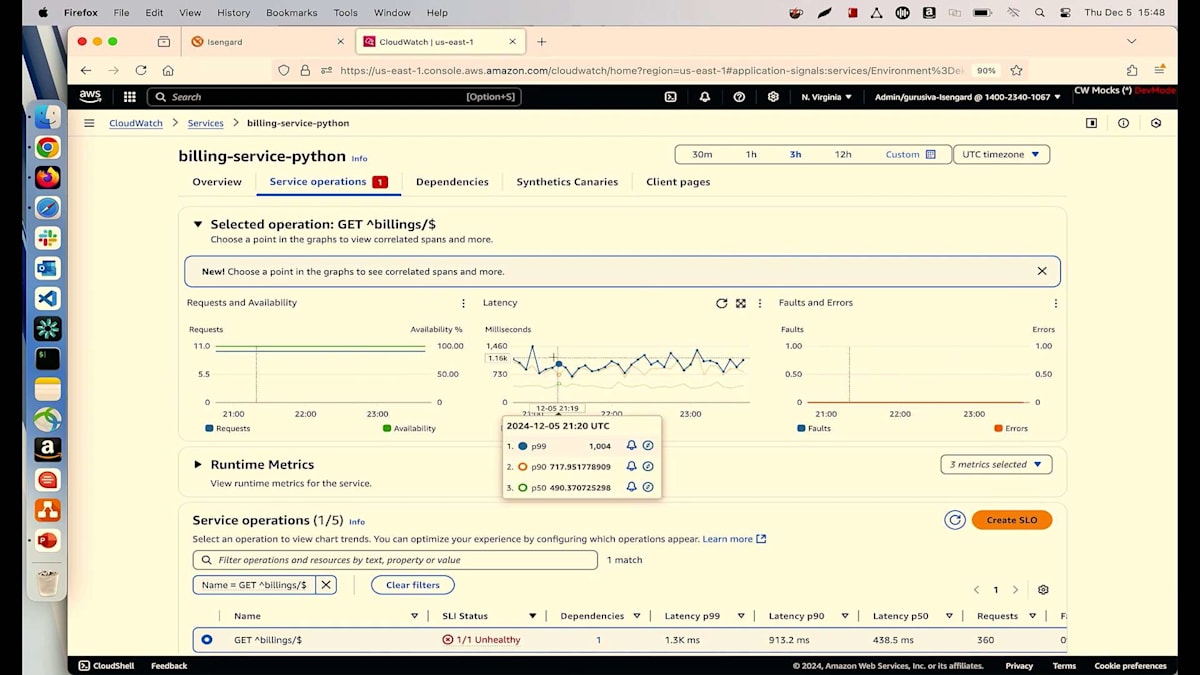This screenshot has width=1200, height=675.
Task: Switch to the Synthetics Canaries tab
Action: coord(567,182)
